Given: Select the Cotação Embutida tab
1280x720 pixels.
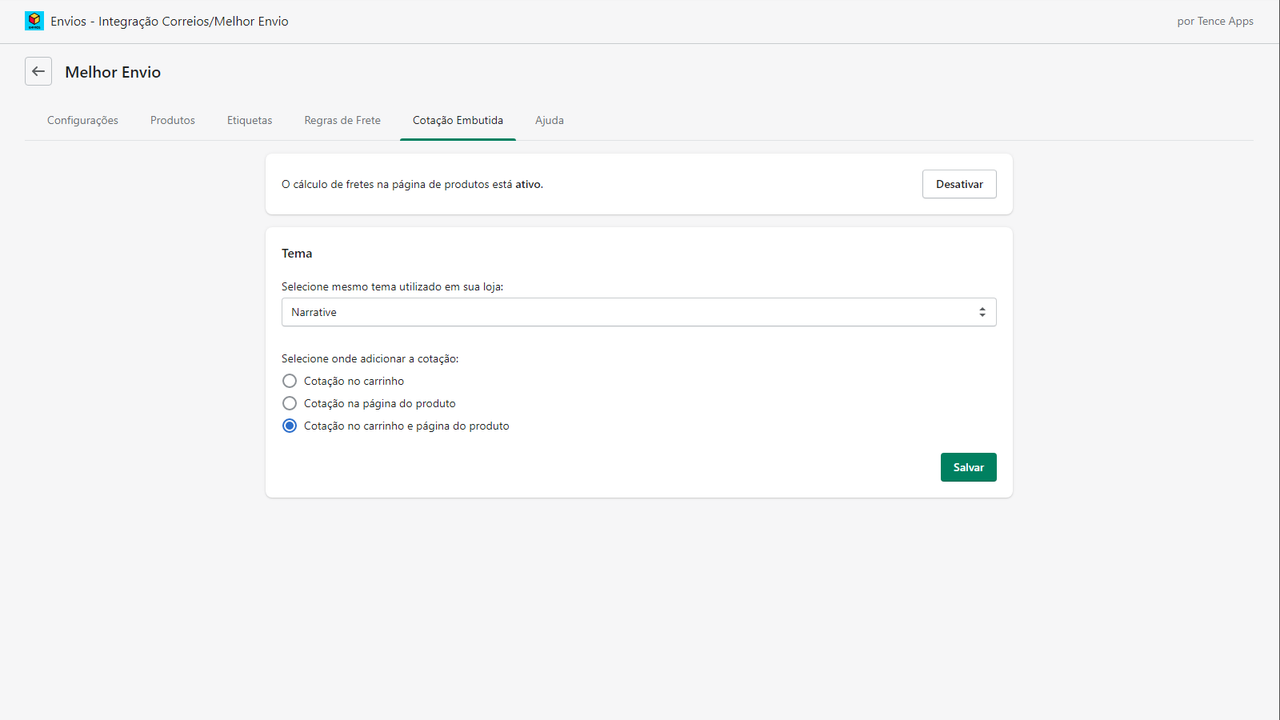Looking at the screenshot, I should click(x=458, y=120).
